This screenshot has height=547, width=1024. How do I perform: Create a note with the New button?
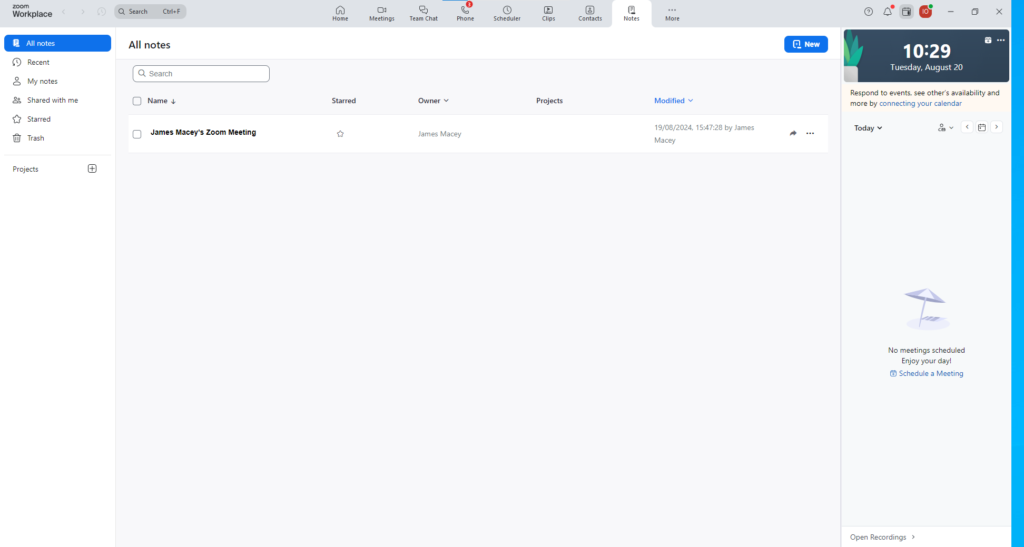[x=805, y=44]
